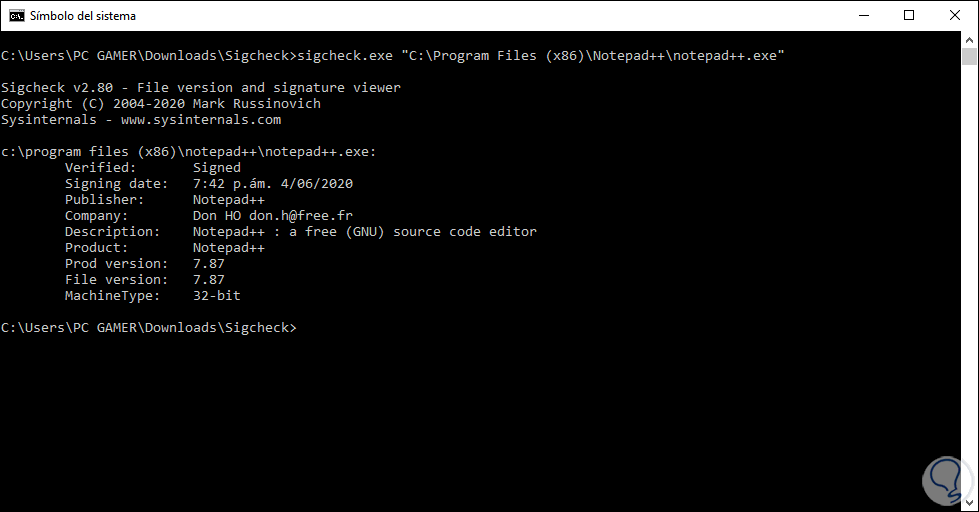The image size is (979, 512).
Task: Click the Description line mentioning source code editor
Action: click(364, 232)
